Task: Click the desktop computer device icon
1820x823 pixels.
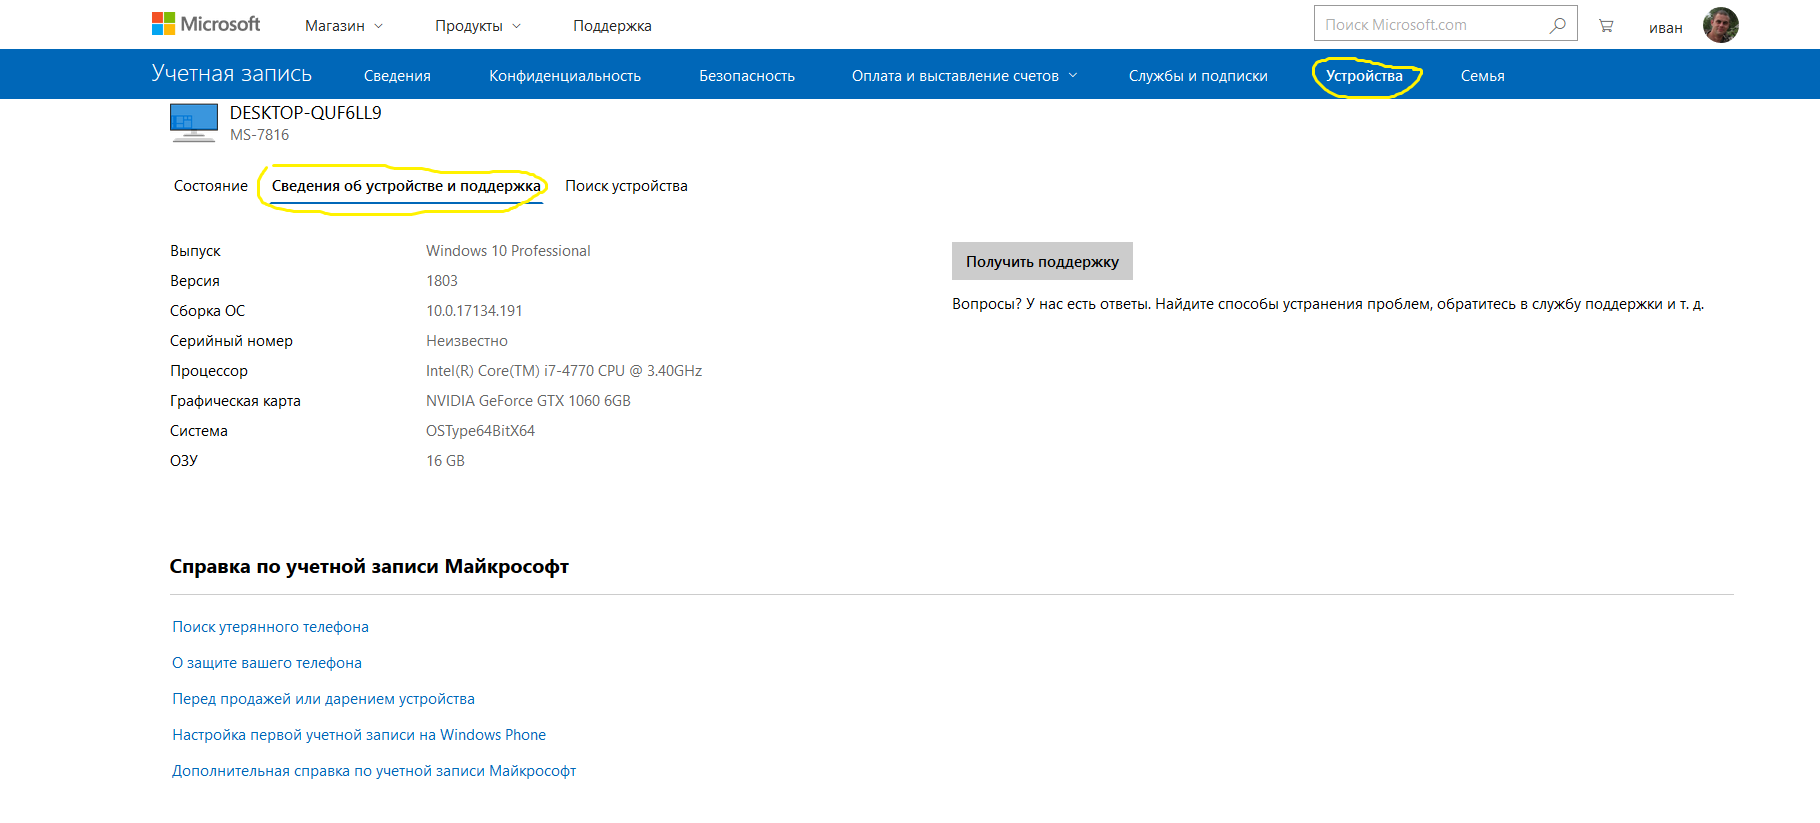Action: click(x=194, y=123)
